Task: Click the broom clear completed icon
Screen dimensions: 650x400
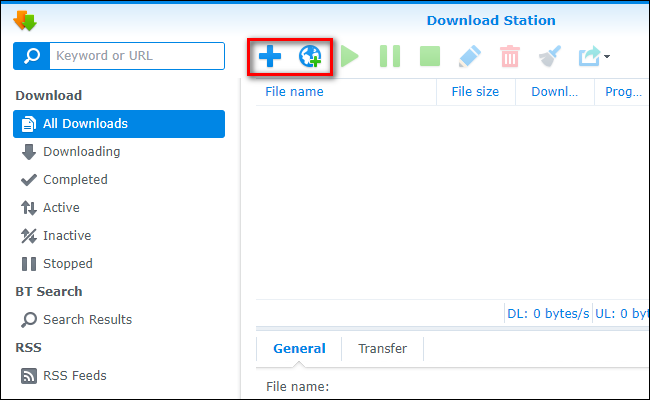Action: [x=549, y=56]
